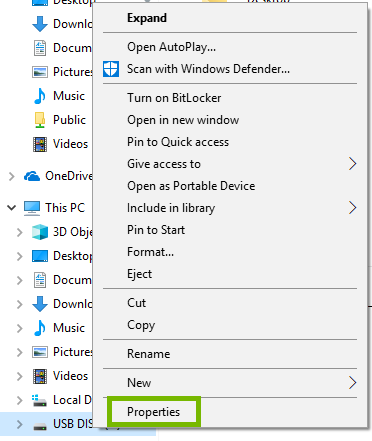Click the Videos filmstrip icon in Quick access
Image resolution: width=372 pixels, height=441 pixels.
[x=40, y=144]
